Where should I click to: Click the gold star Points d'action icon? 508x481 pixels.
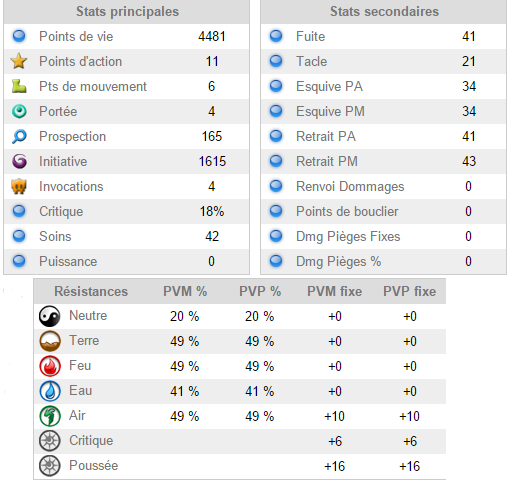click(19, 61)
